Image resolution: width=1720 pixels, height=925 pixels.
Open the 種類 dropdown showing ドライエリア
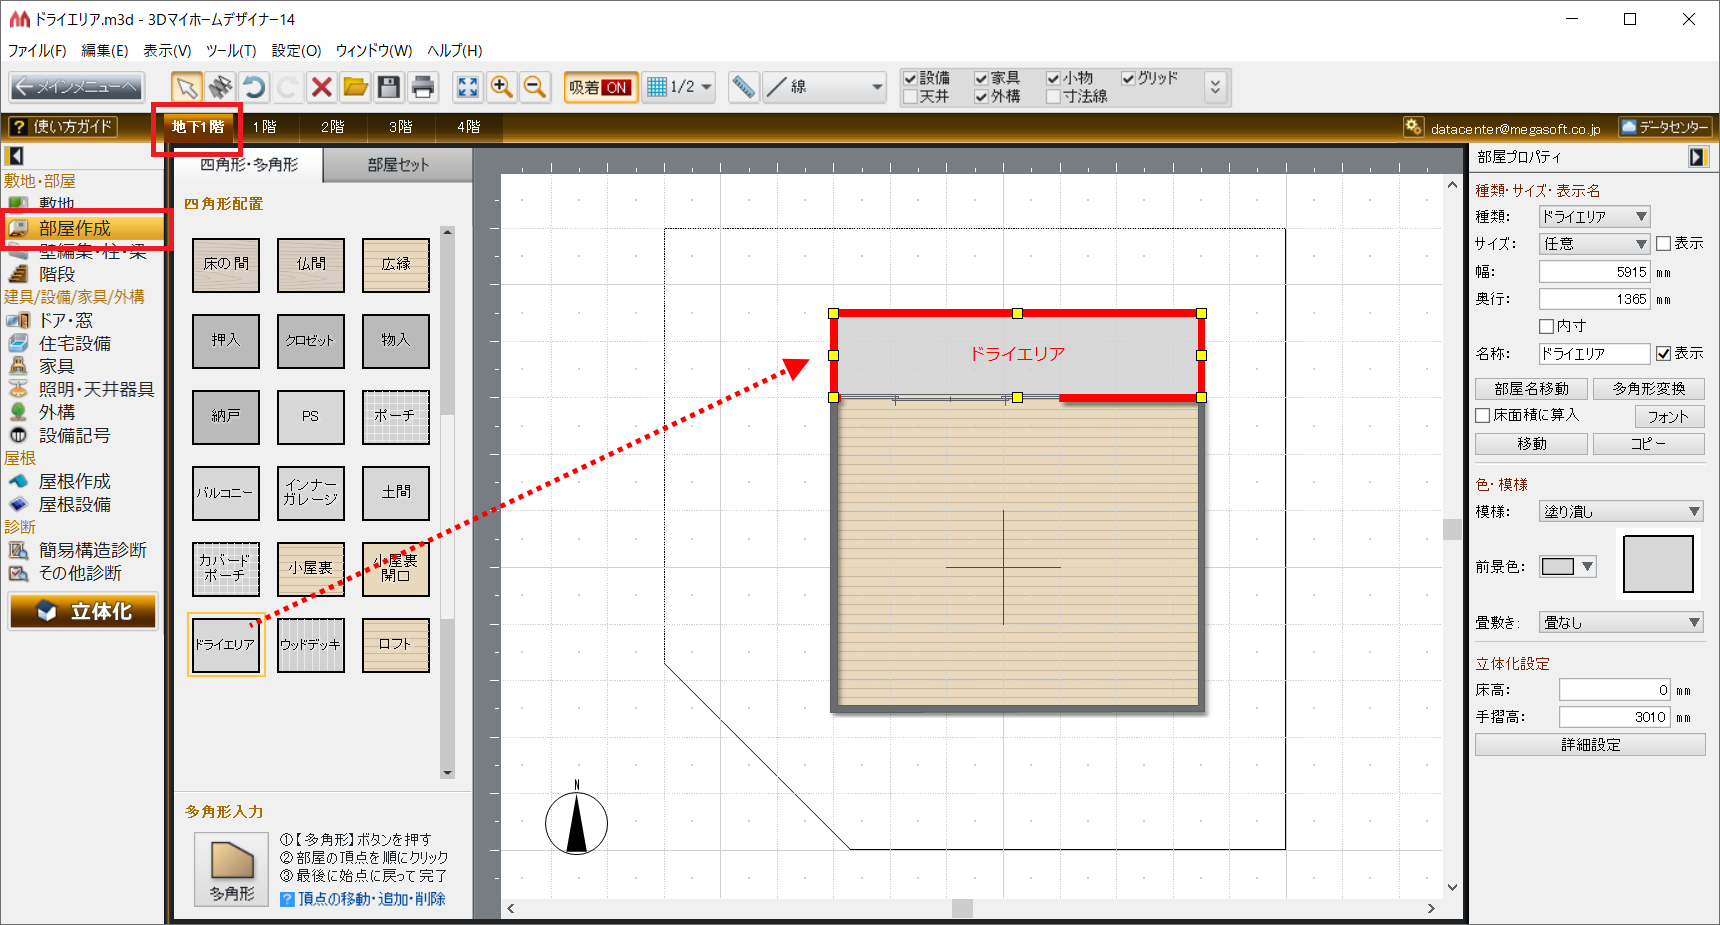(1594, 216)
